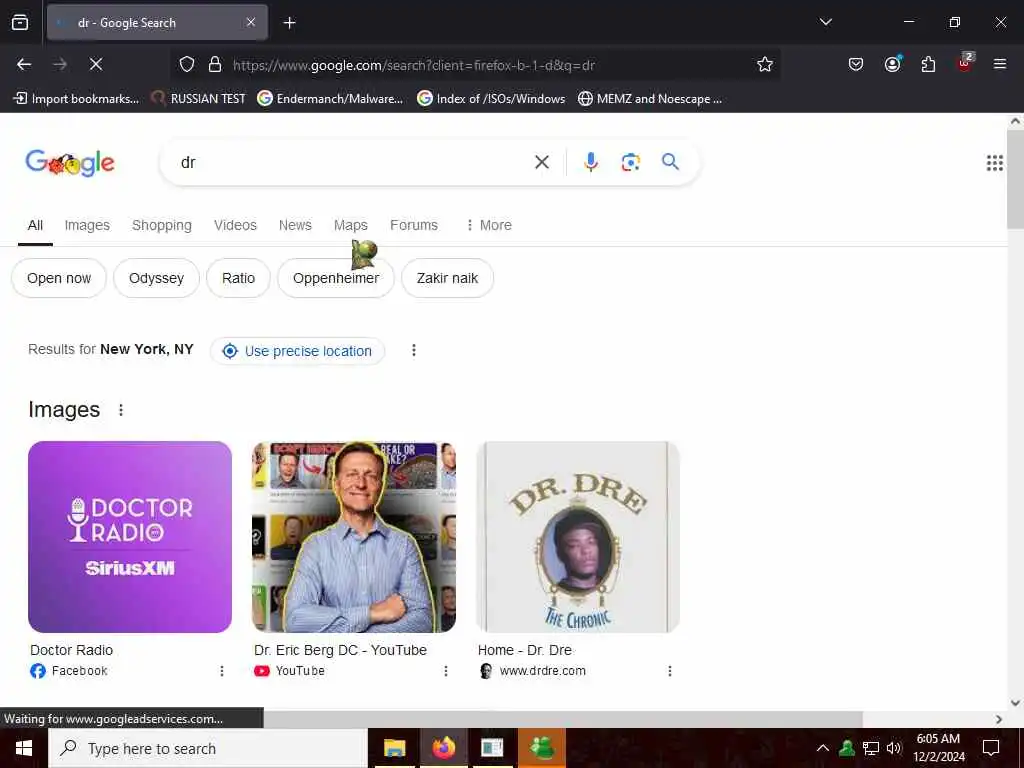Open Index of /ISOs/Windows bookmark
The width and height of the screenshot is (1024, 768).
(491, 99)
